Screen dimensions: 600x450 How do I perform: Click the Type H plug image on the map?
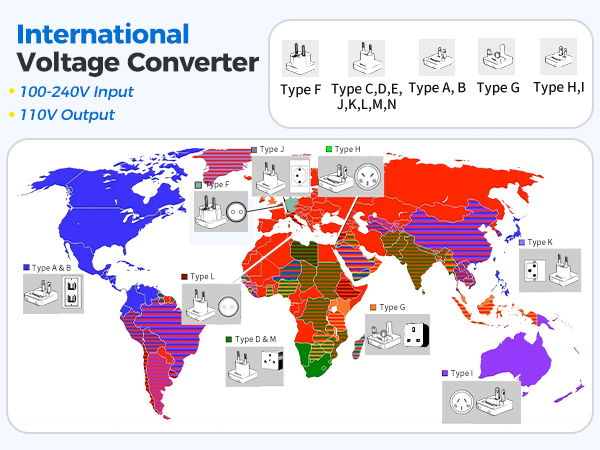coord(351,176)
